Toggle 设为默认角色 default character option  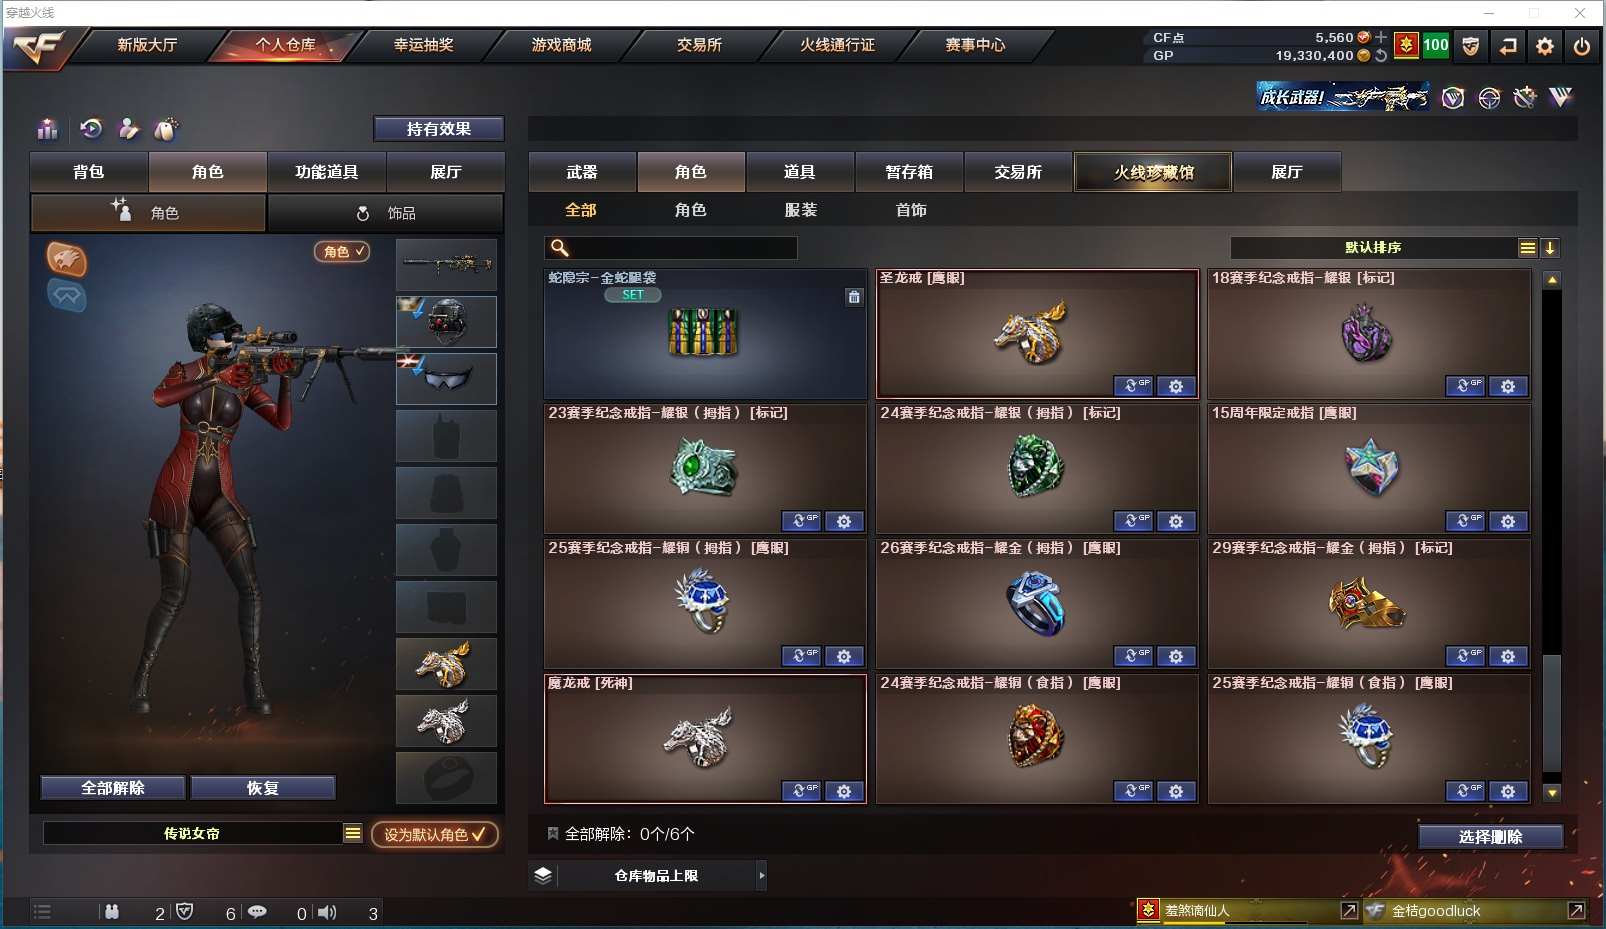pos(435,834)
